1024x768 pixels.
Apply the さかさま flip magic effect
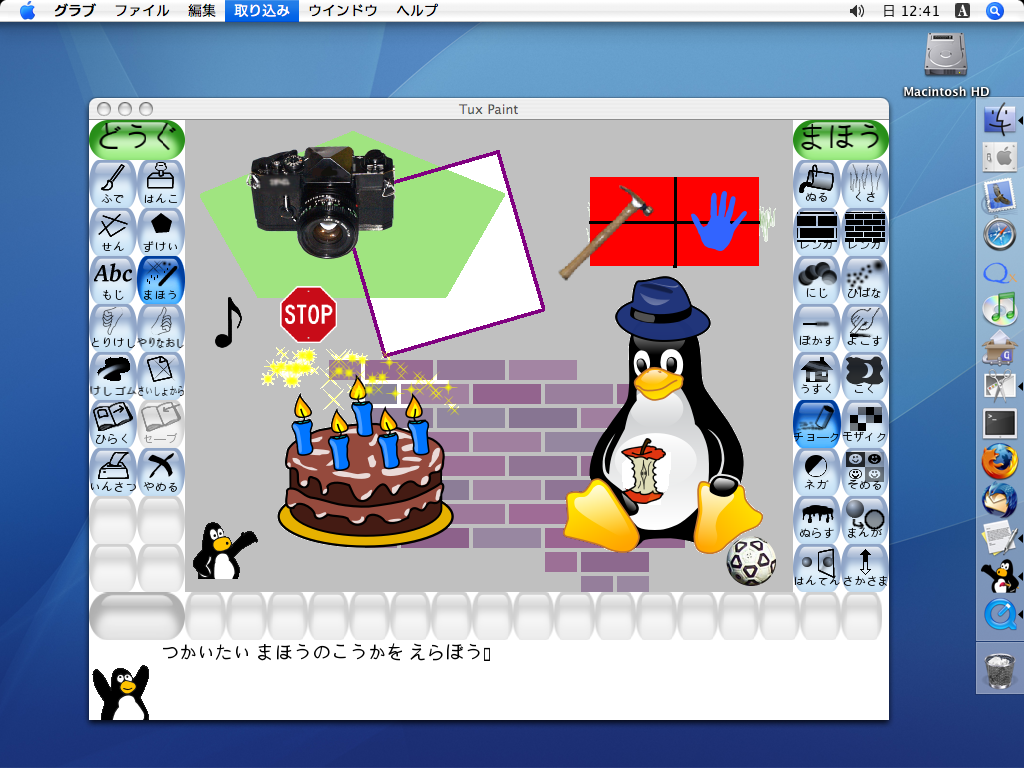pos(865,568)
